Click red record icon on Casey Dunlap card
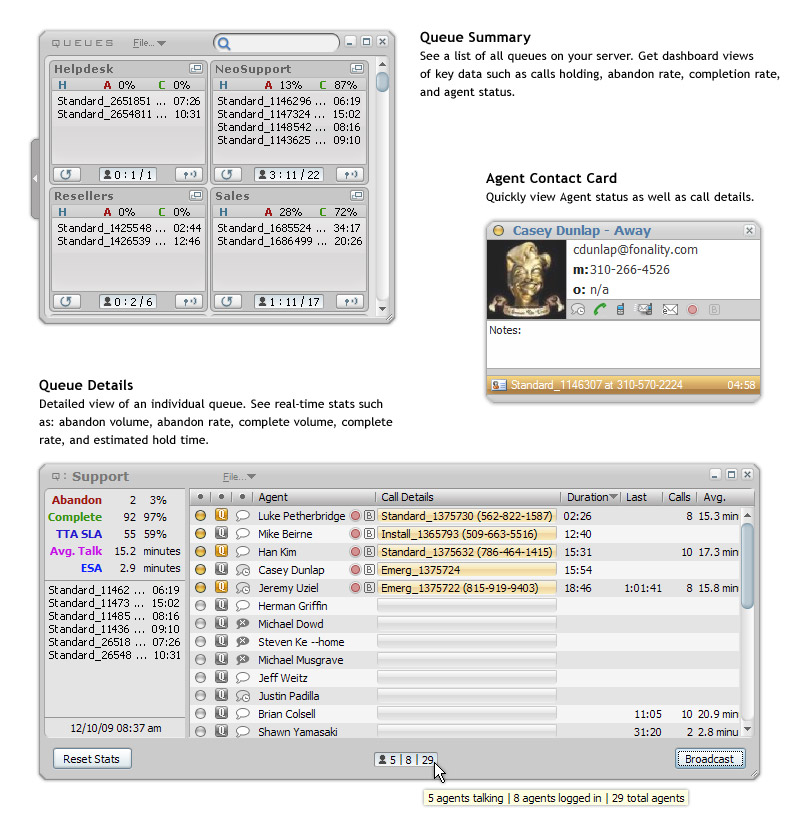Image resolution: width=800 pixels, height=830 pixels. (x=692, y=310)
